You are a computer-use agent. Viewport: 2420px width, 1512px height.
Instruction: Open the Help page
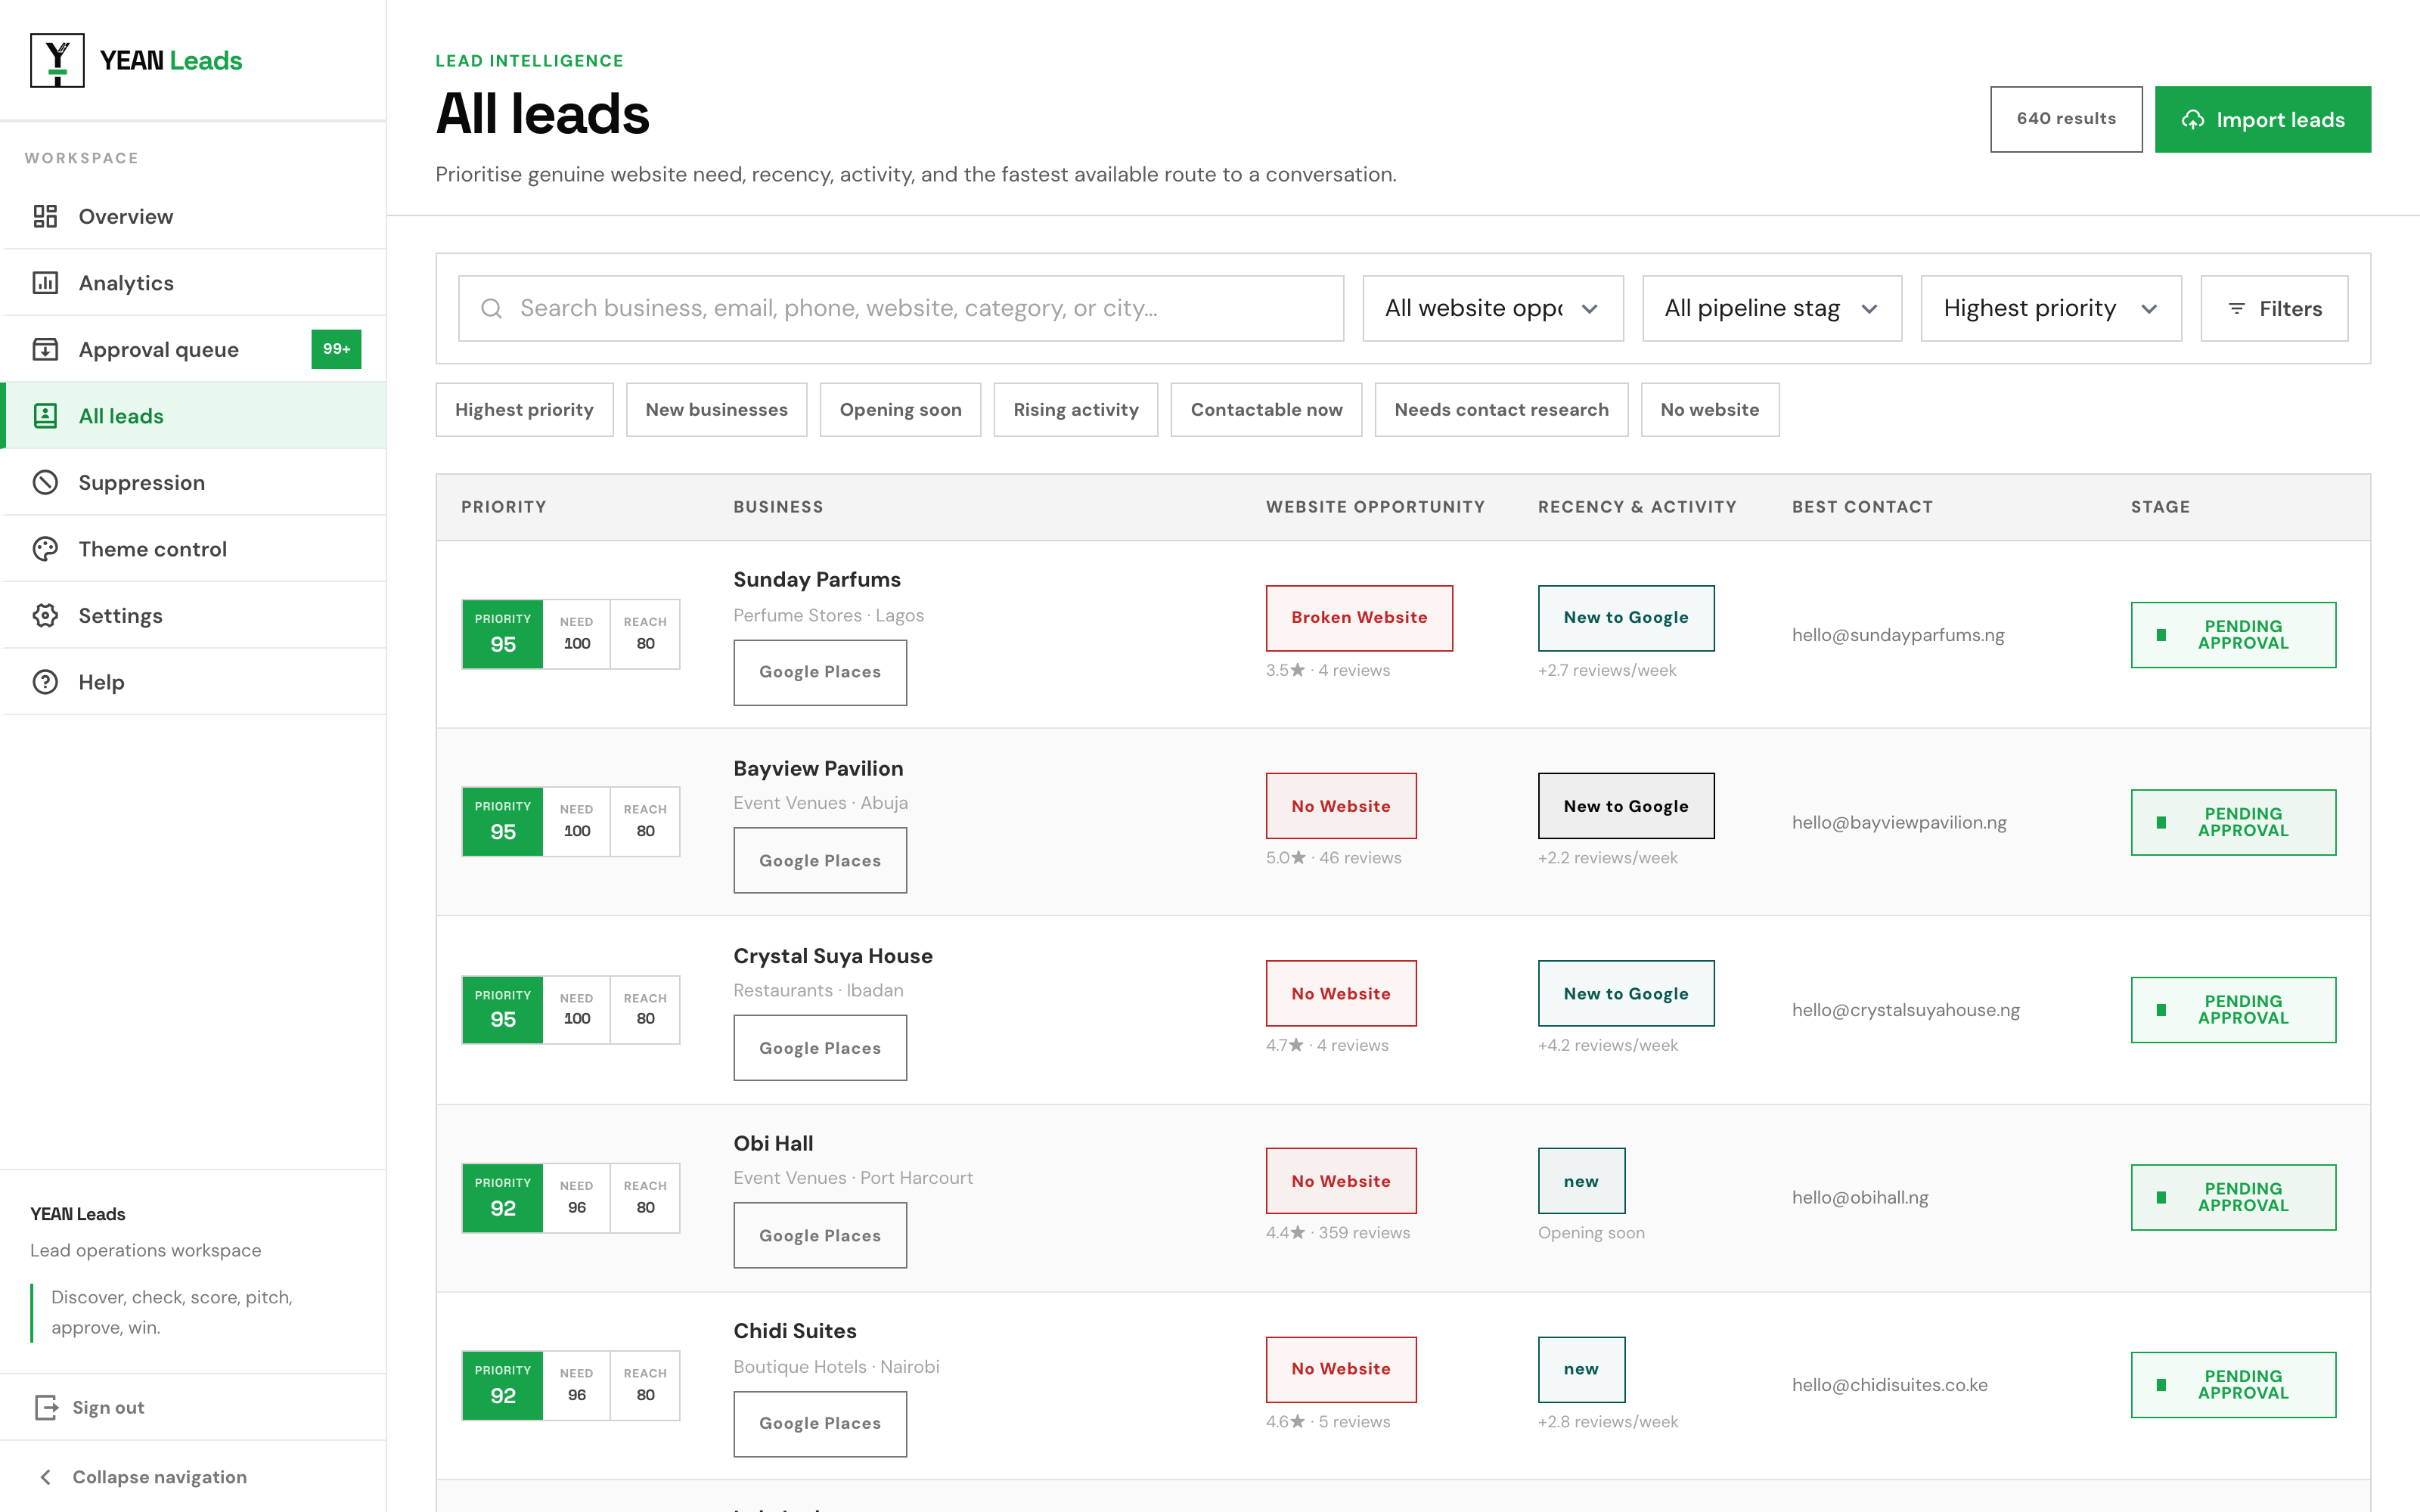(194, 682)
